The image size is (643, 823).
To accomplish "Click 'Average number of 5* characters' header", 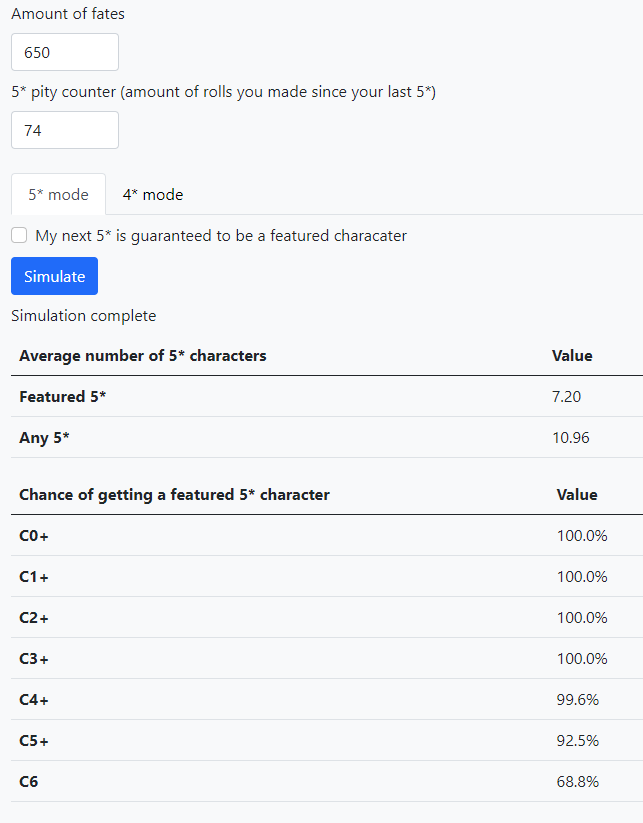I will coord(143,355).
